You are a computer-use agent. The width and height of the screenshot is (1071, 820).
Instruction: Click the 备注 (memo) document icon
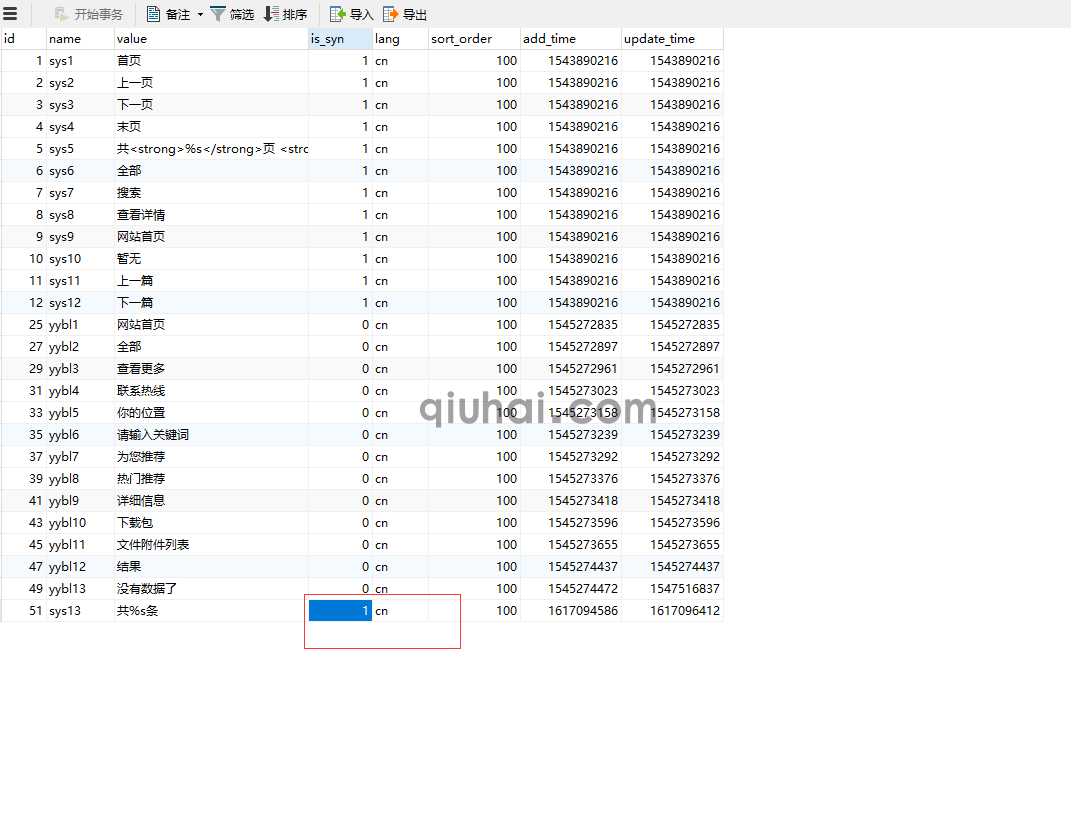154,14
